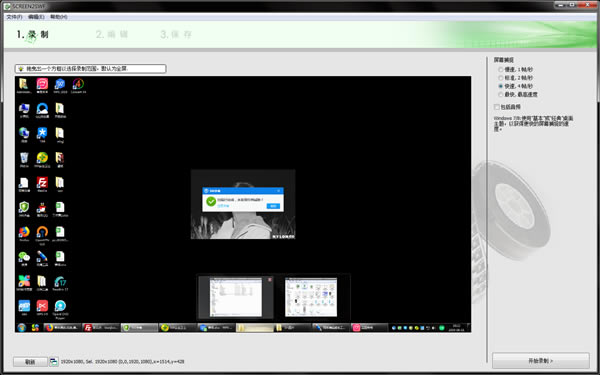The image size is (600, 375).
Task: Open the 帮助(H) menu
Action: pos(59,17)
